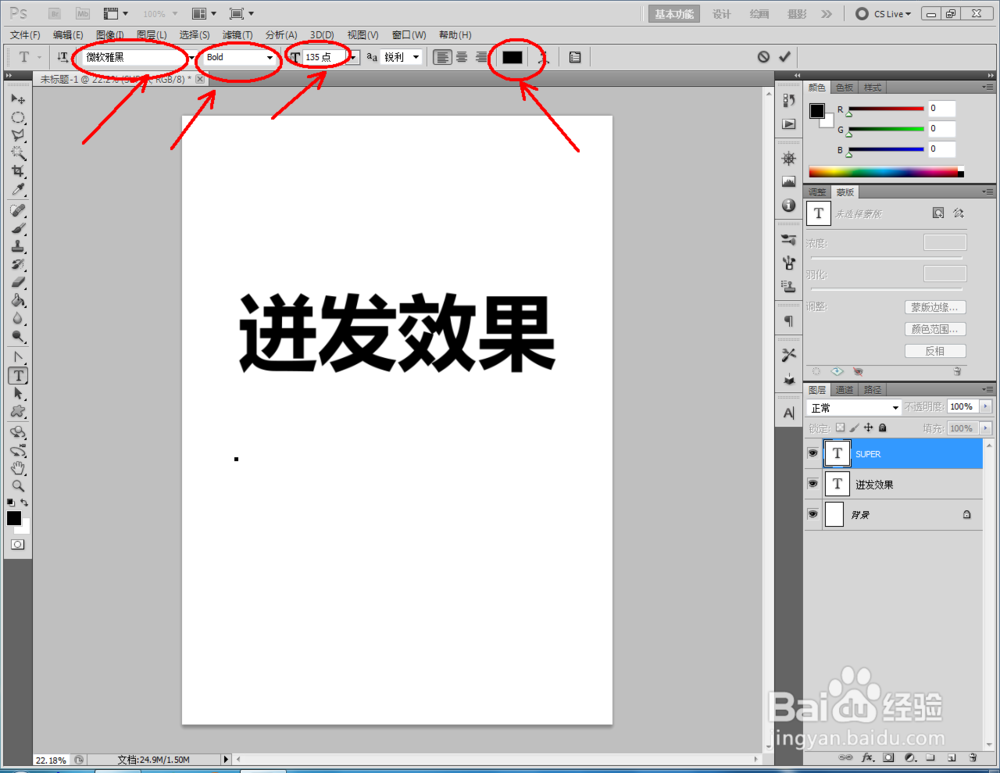Select the Horizontal Type tool
This screenshot has height=773, width=1000.
tap(18, 376)
